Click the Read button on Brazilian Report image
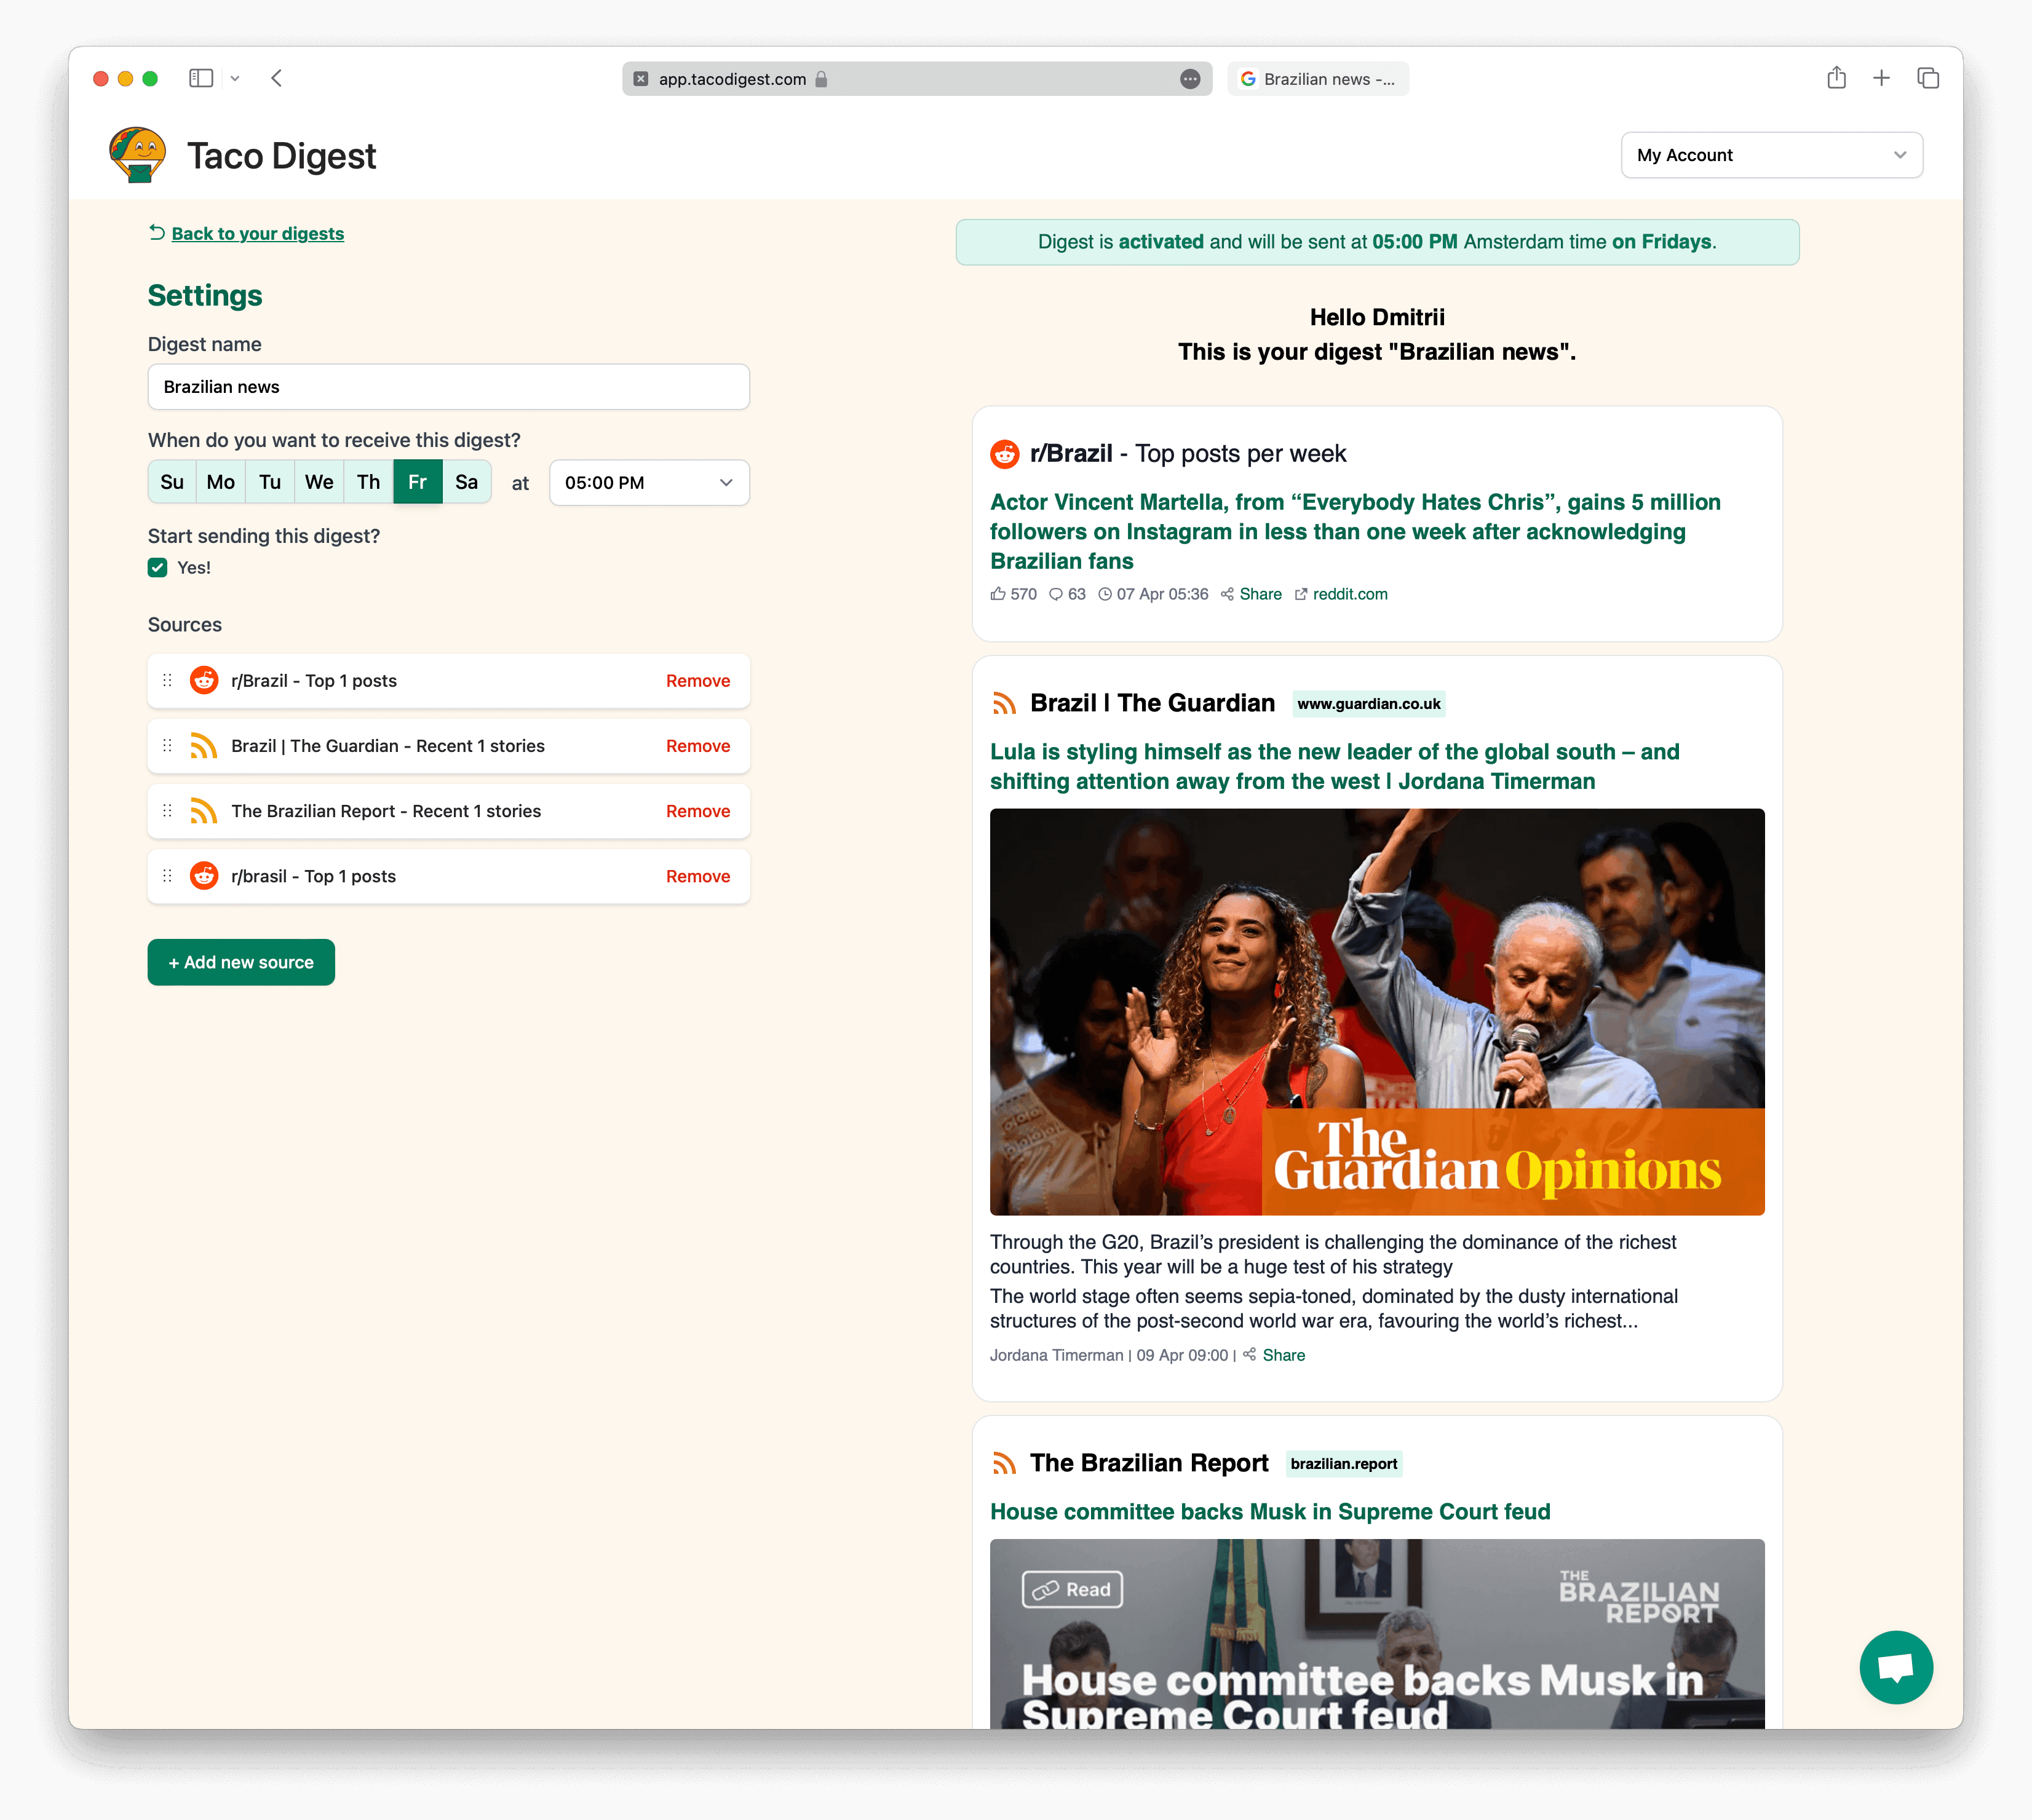 [1072, 1589]
